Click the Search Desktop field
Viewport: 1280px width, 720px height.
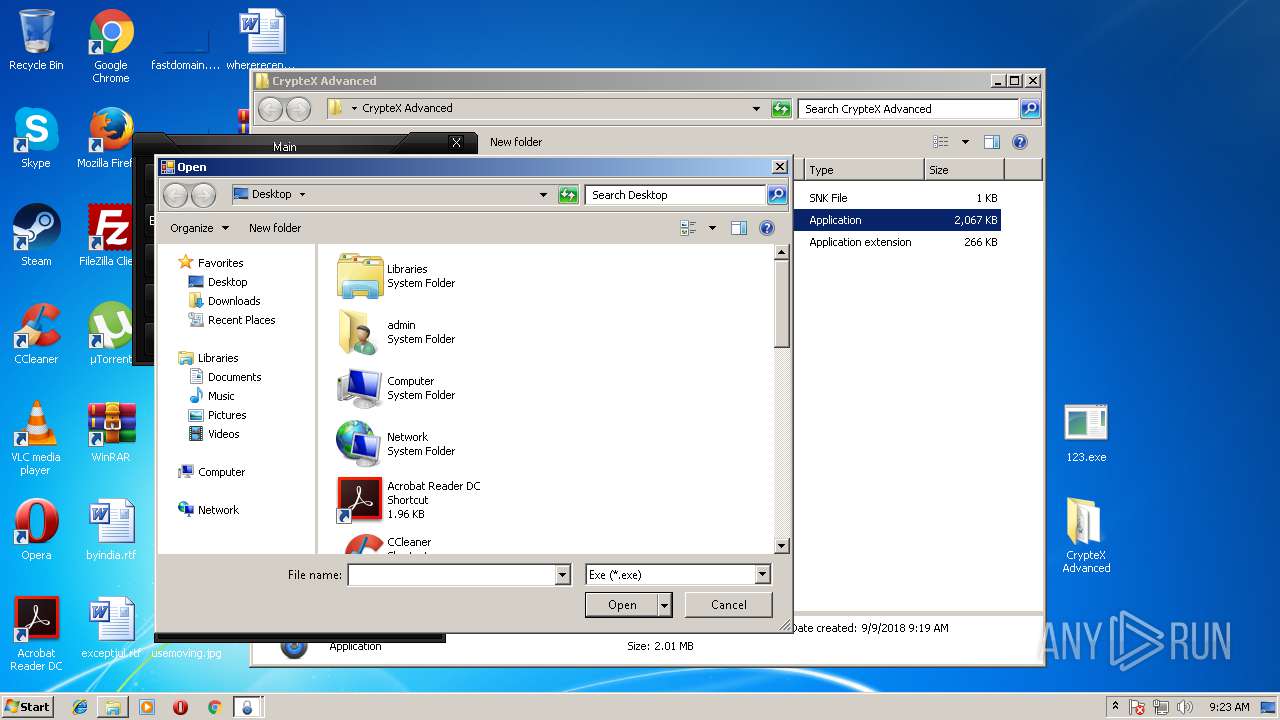coord(676,195)
